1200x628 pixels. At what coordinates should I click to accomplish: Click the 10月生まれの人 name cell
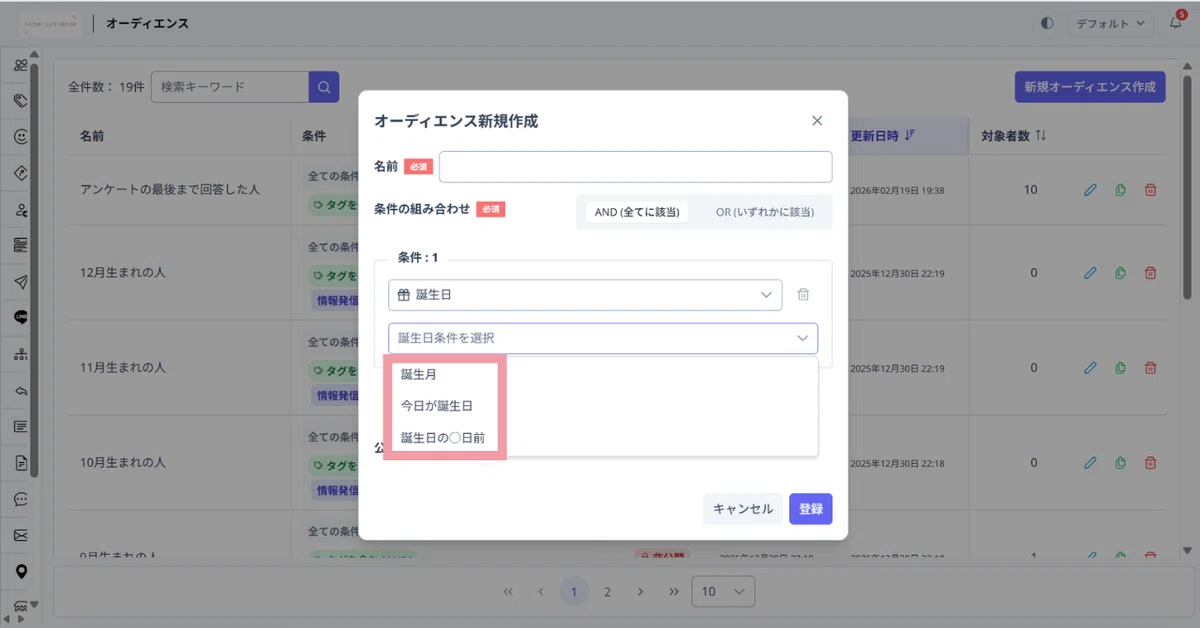(123, 463)
